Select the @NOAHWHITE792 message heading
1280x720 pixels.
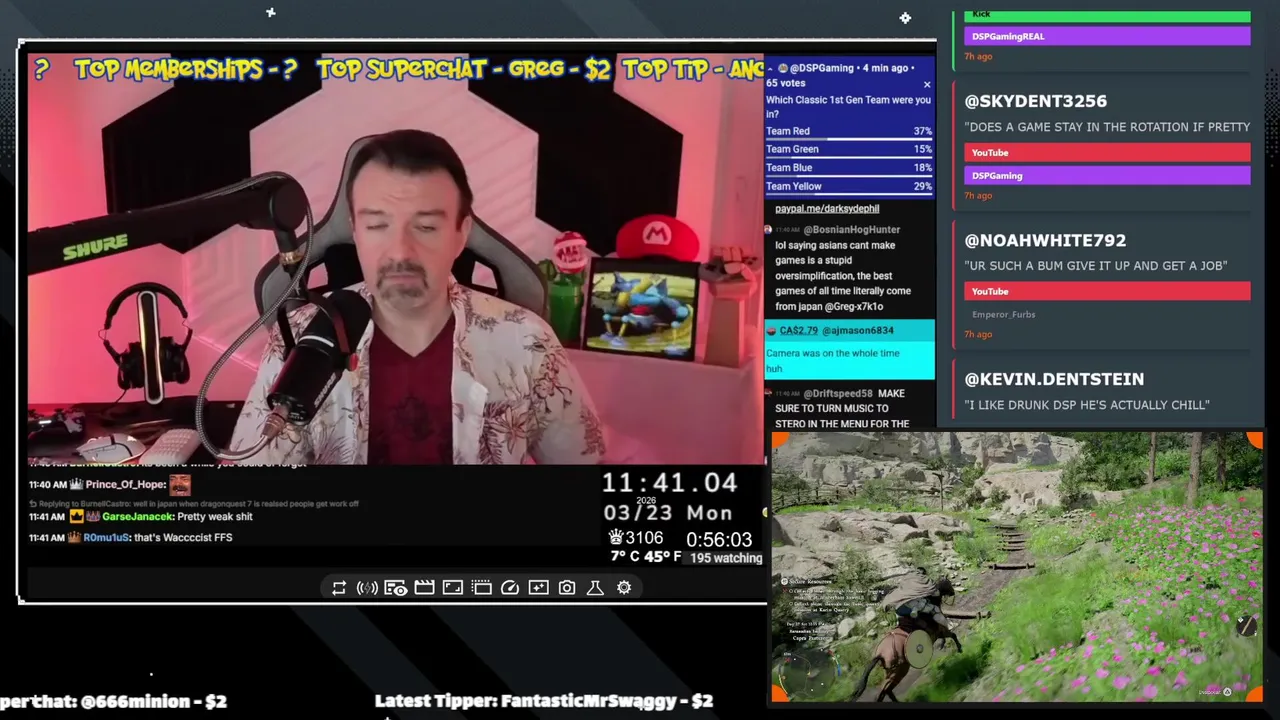pos(1045,240)
